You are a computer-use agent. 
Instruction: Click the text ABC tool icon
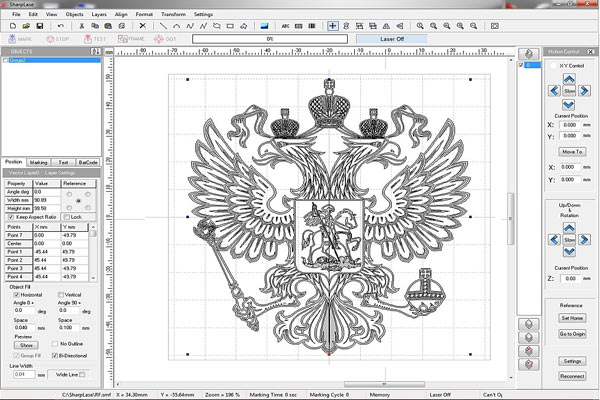coord(285,24)
